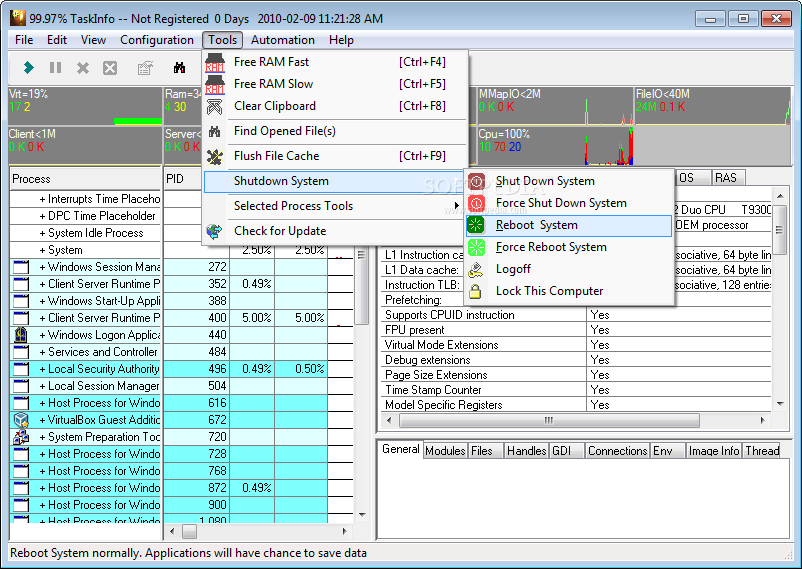Viewport: 802px width, 569px height.
Task: Switch to the Handles tab
Action: 526,451
